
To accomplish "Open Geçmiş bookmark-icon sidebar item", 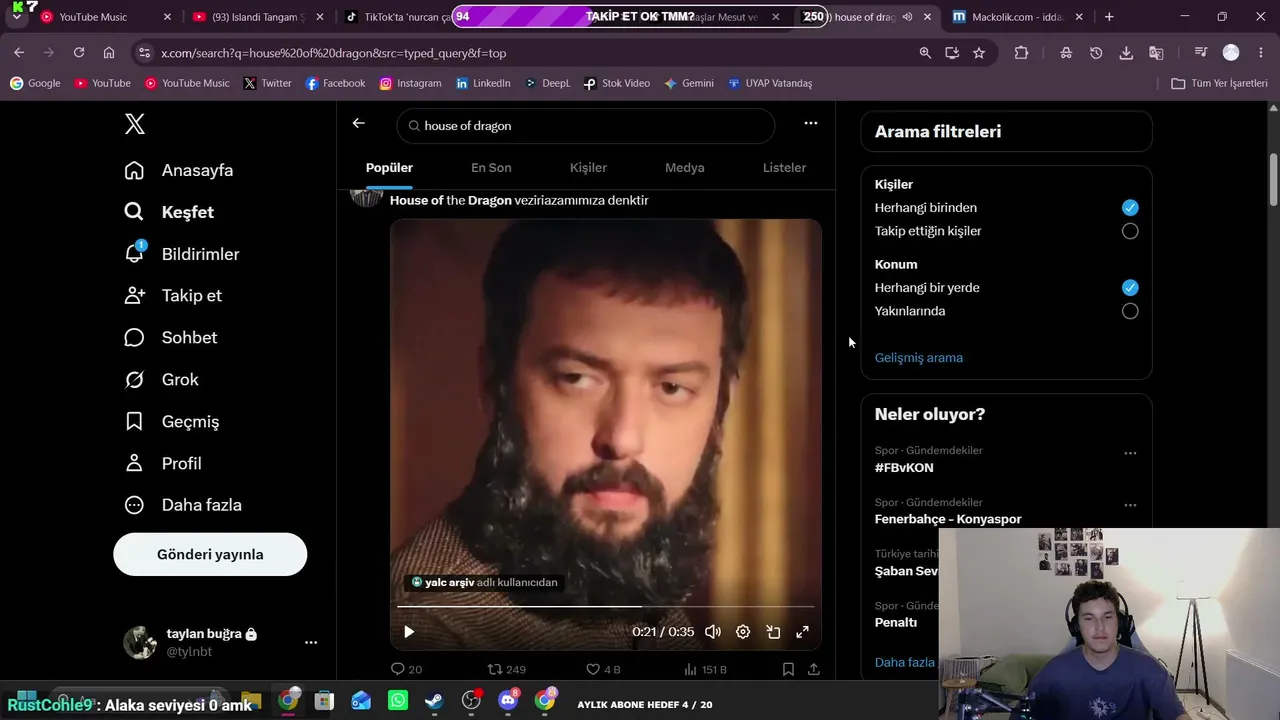I will (171, 422).
